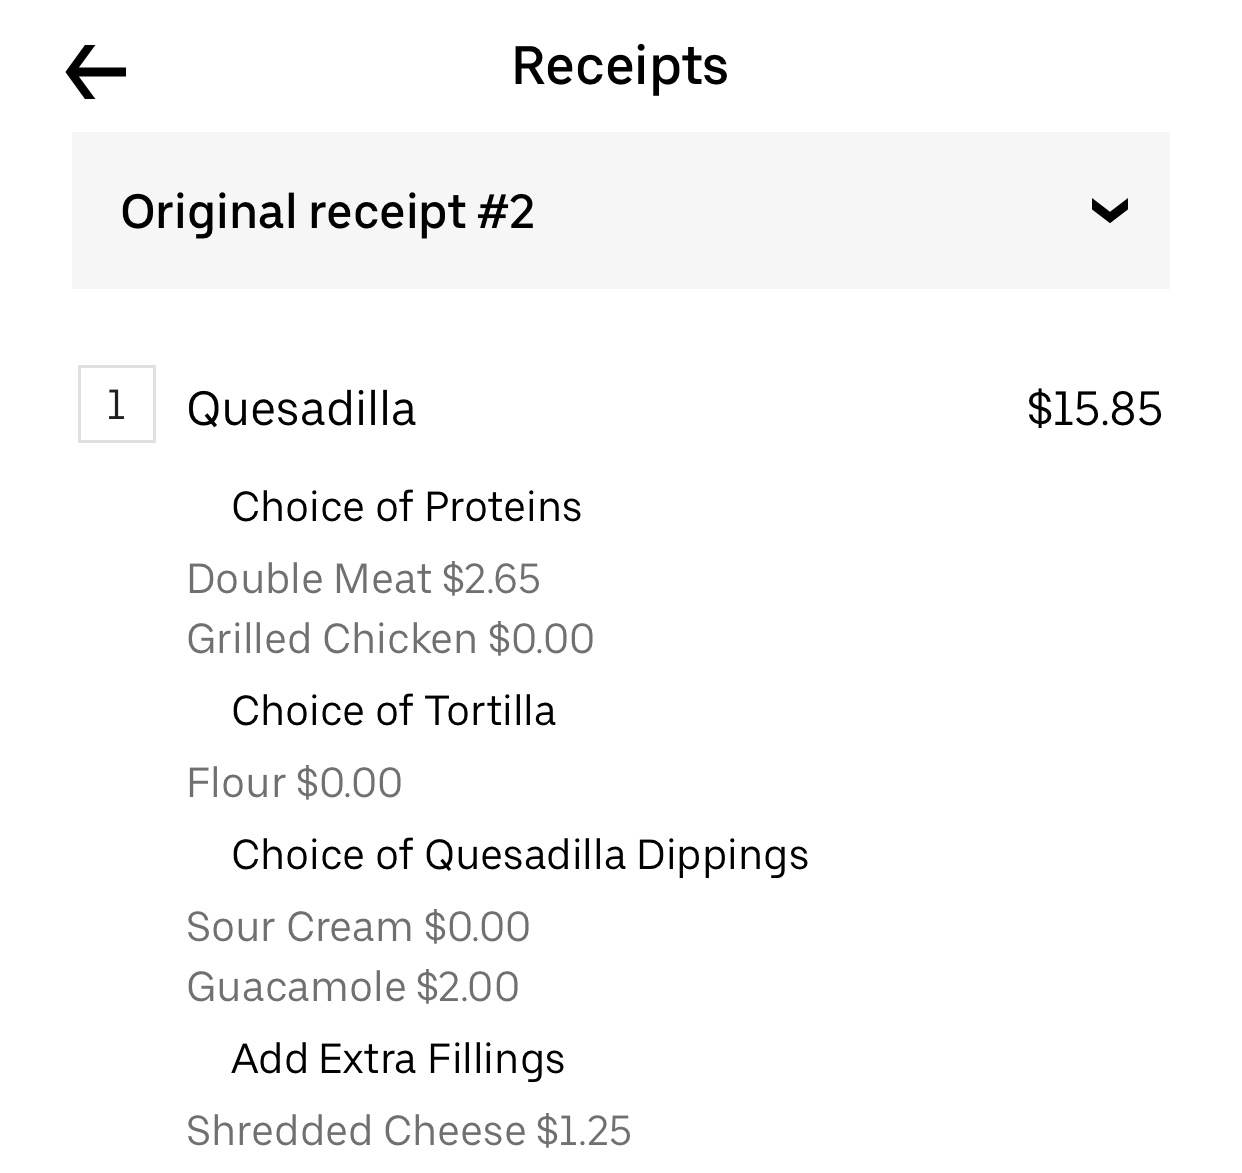Click the Add Extra Fillings heading
Screen dimensions: 1242x1173
pyautogui.click(x=398, y=1059)
